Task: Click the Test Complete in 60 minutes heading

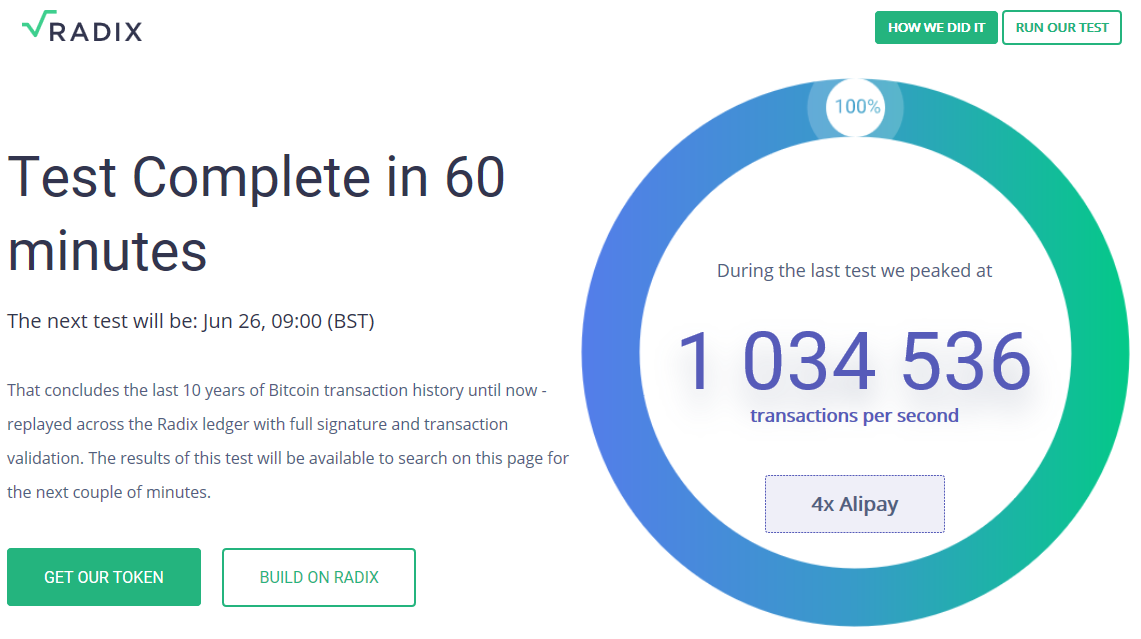Action: coord(256,214)
